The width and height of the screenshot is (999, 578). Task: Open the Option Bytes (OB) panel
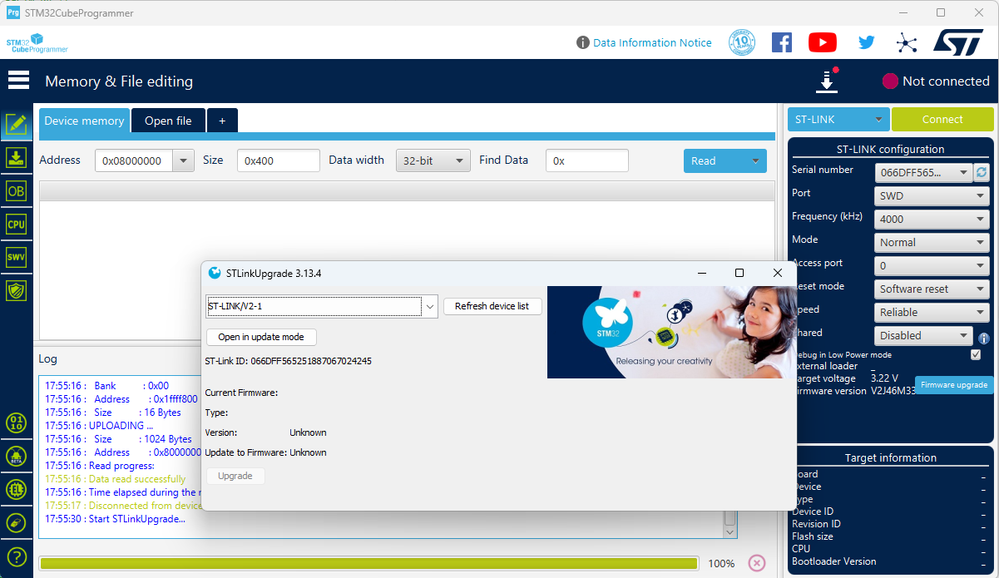(x=16, y=191)
